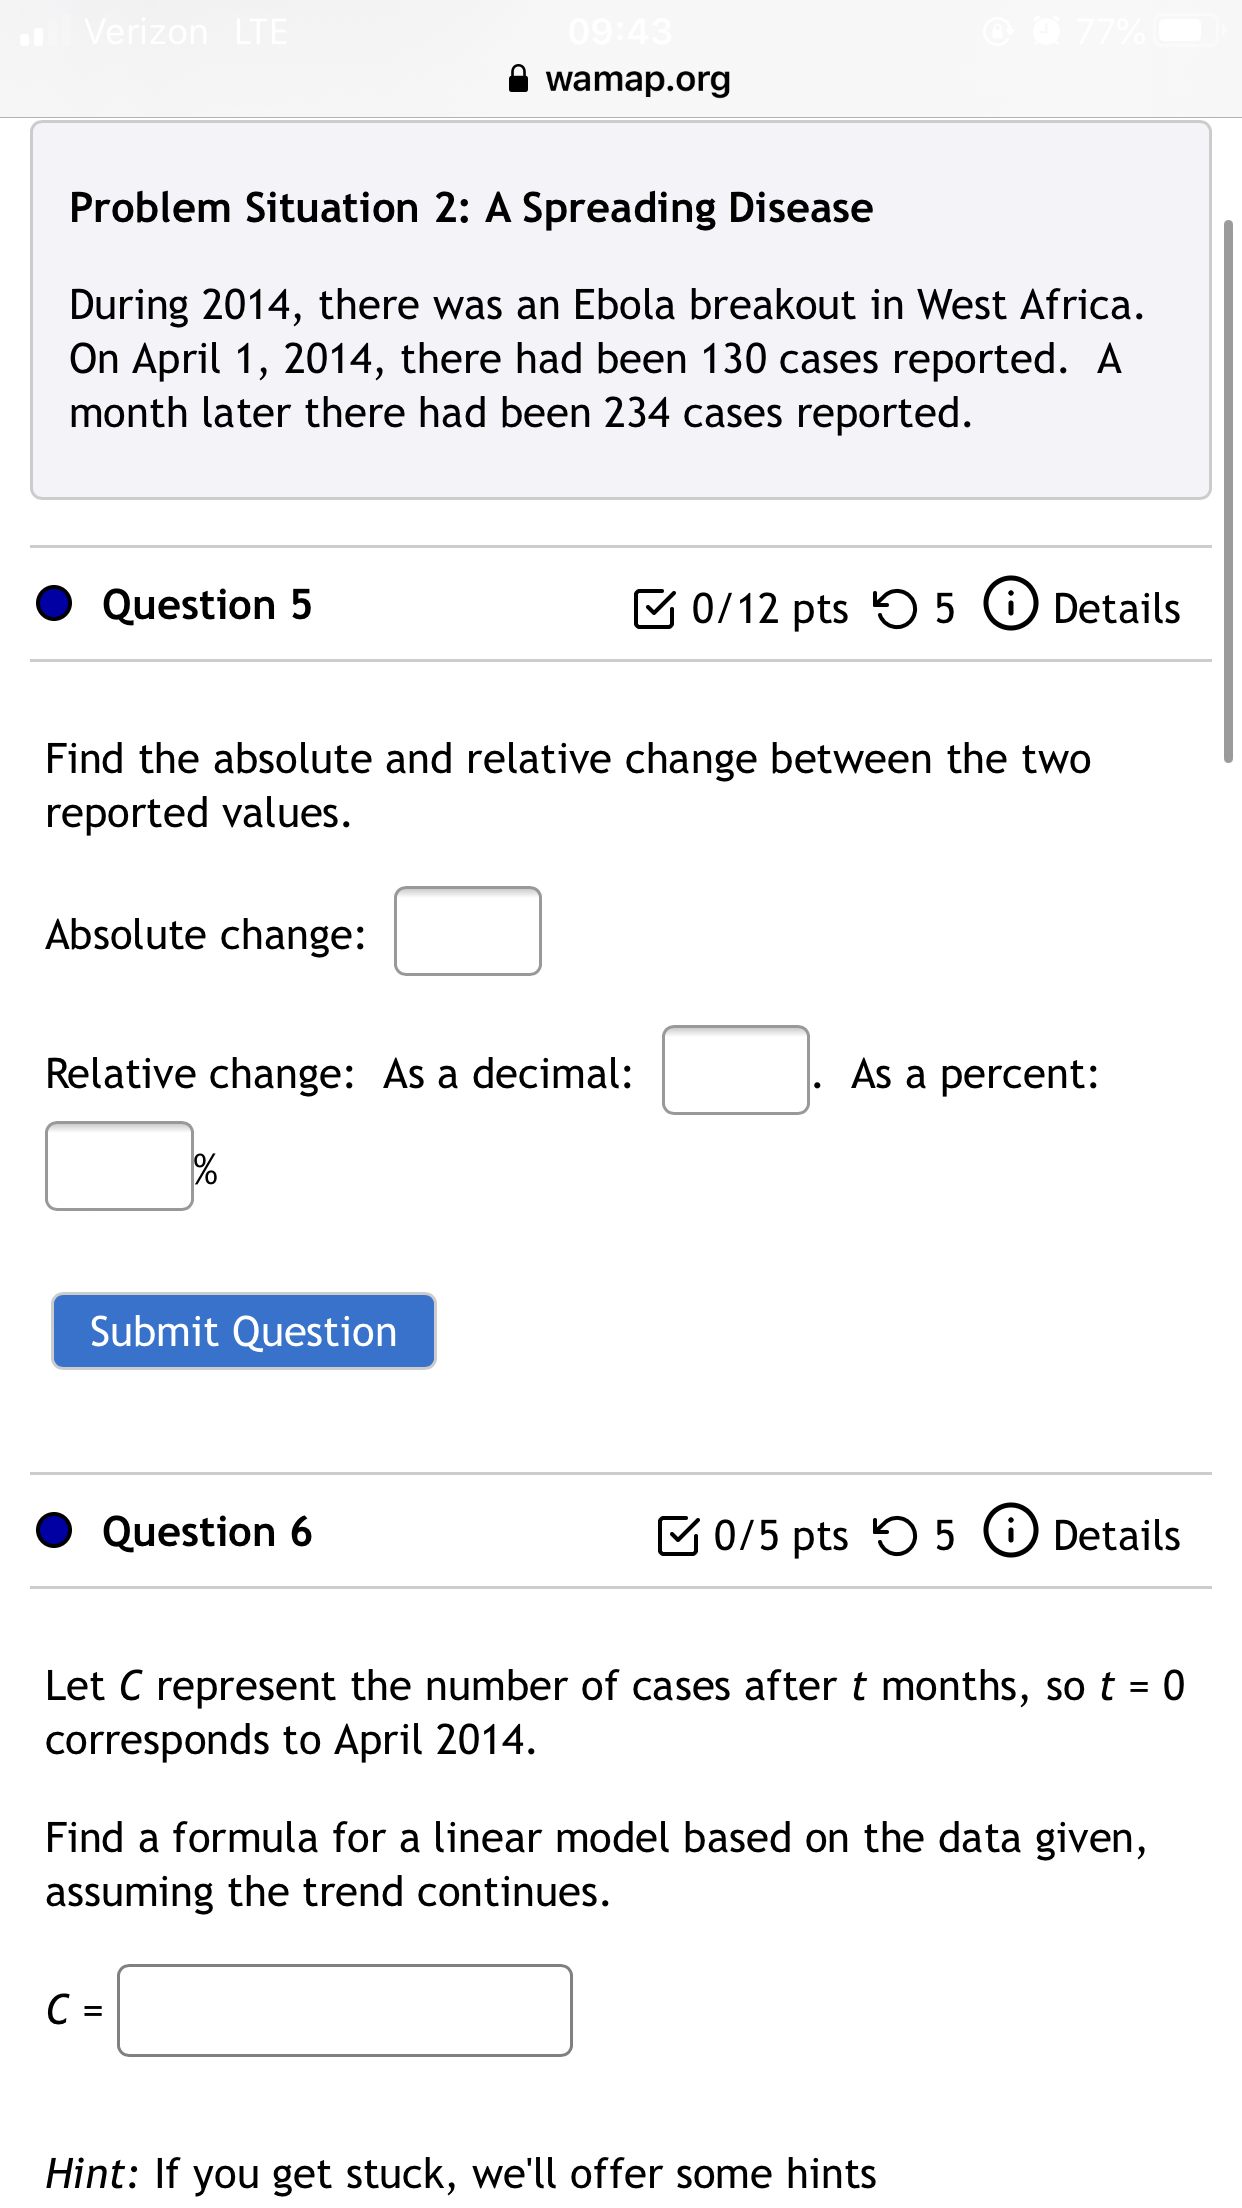Viewport: 1242px width, 2208px height.
Task: Tap the wamap.org address bar
Action: [620, 79]
